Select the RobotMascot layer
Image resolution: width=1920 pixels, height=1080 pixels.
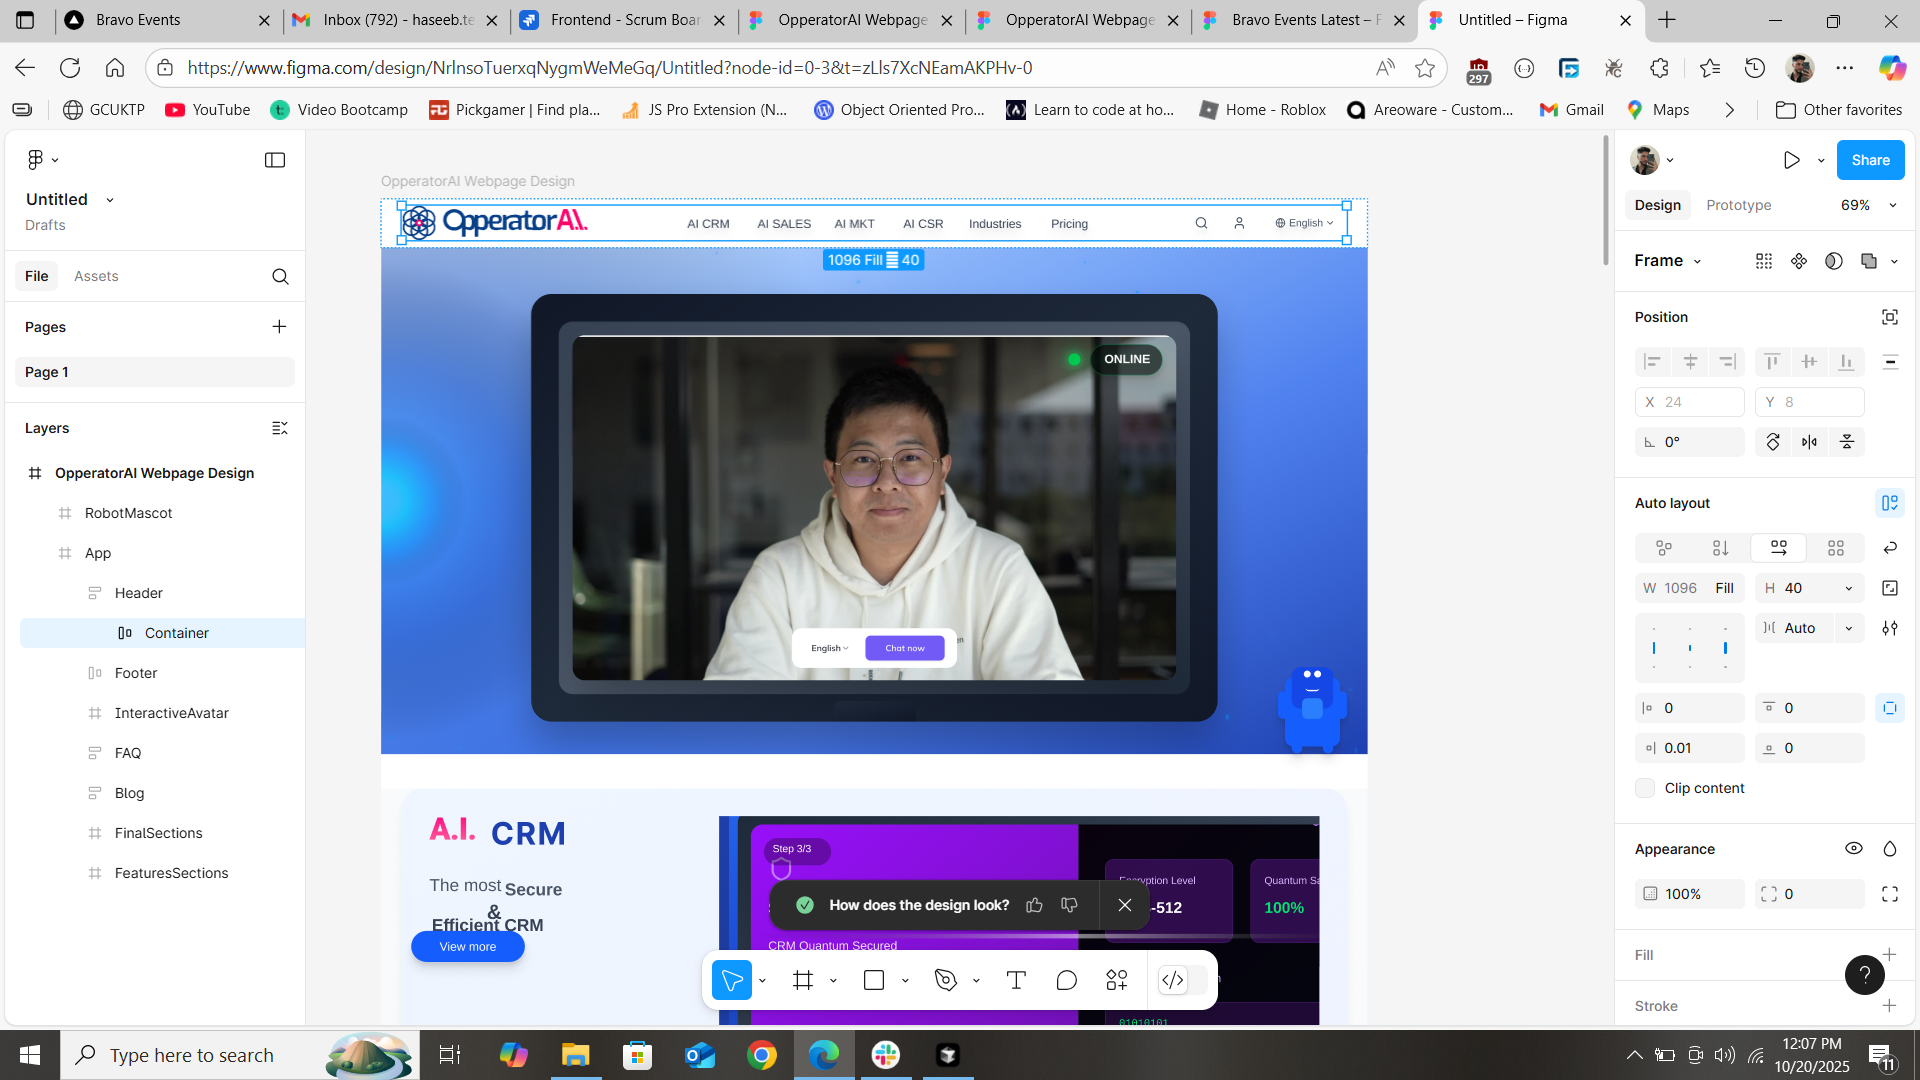pyautogui.click(x=128, y=513)
